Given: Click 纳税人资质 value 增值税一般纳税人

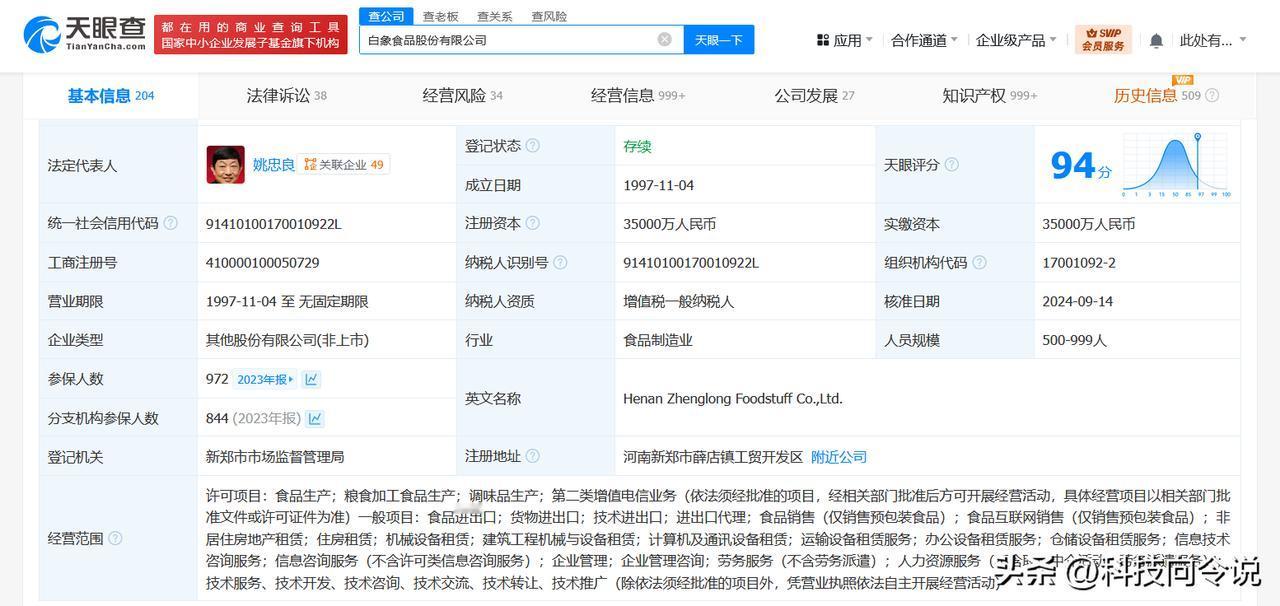Looking at the screenshot, I should (678, 301).
